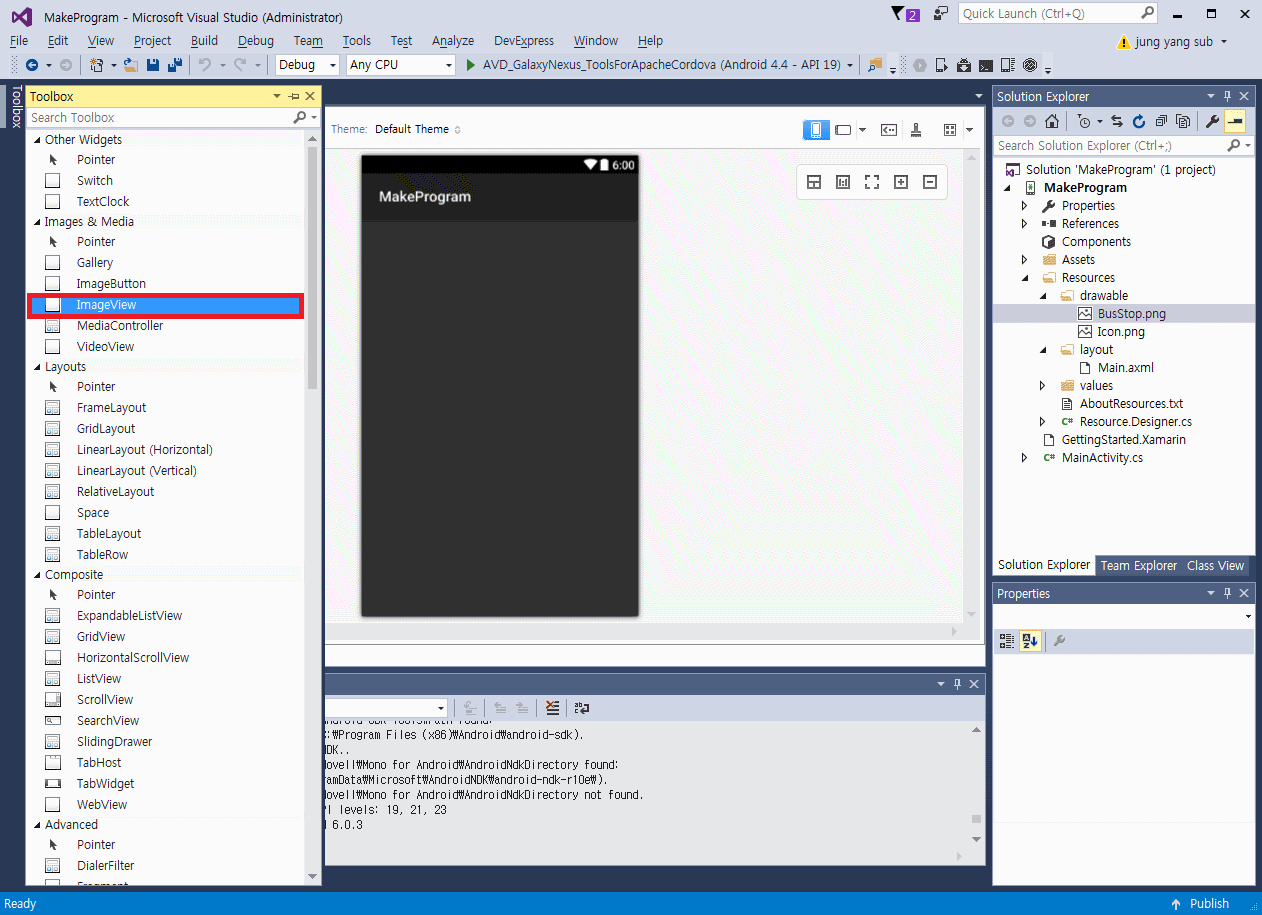The width and height of the screenshot is (1262, 915).
Task: Switch to the Team Explorer tab
Action: point(1139,565)
